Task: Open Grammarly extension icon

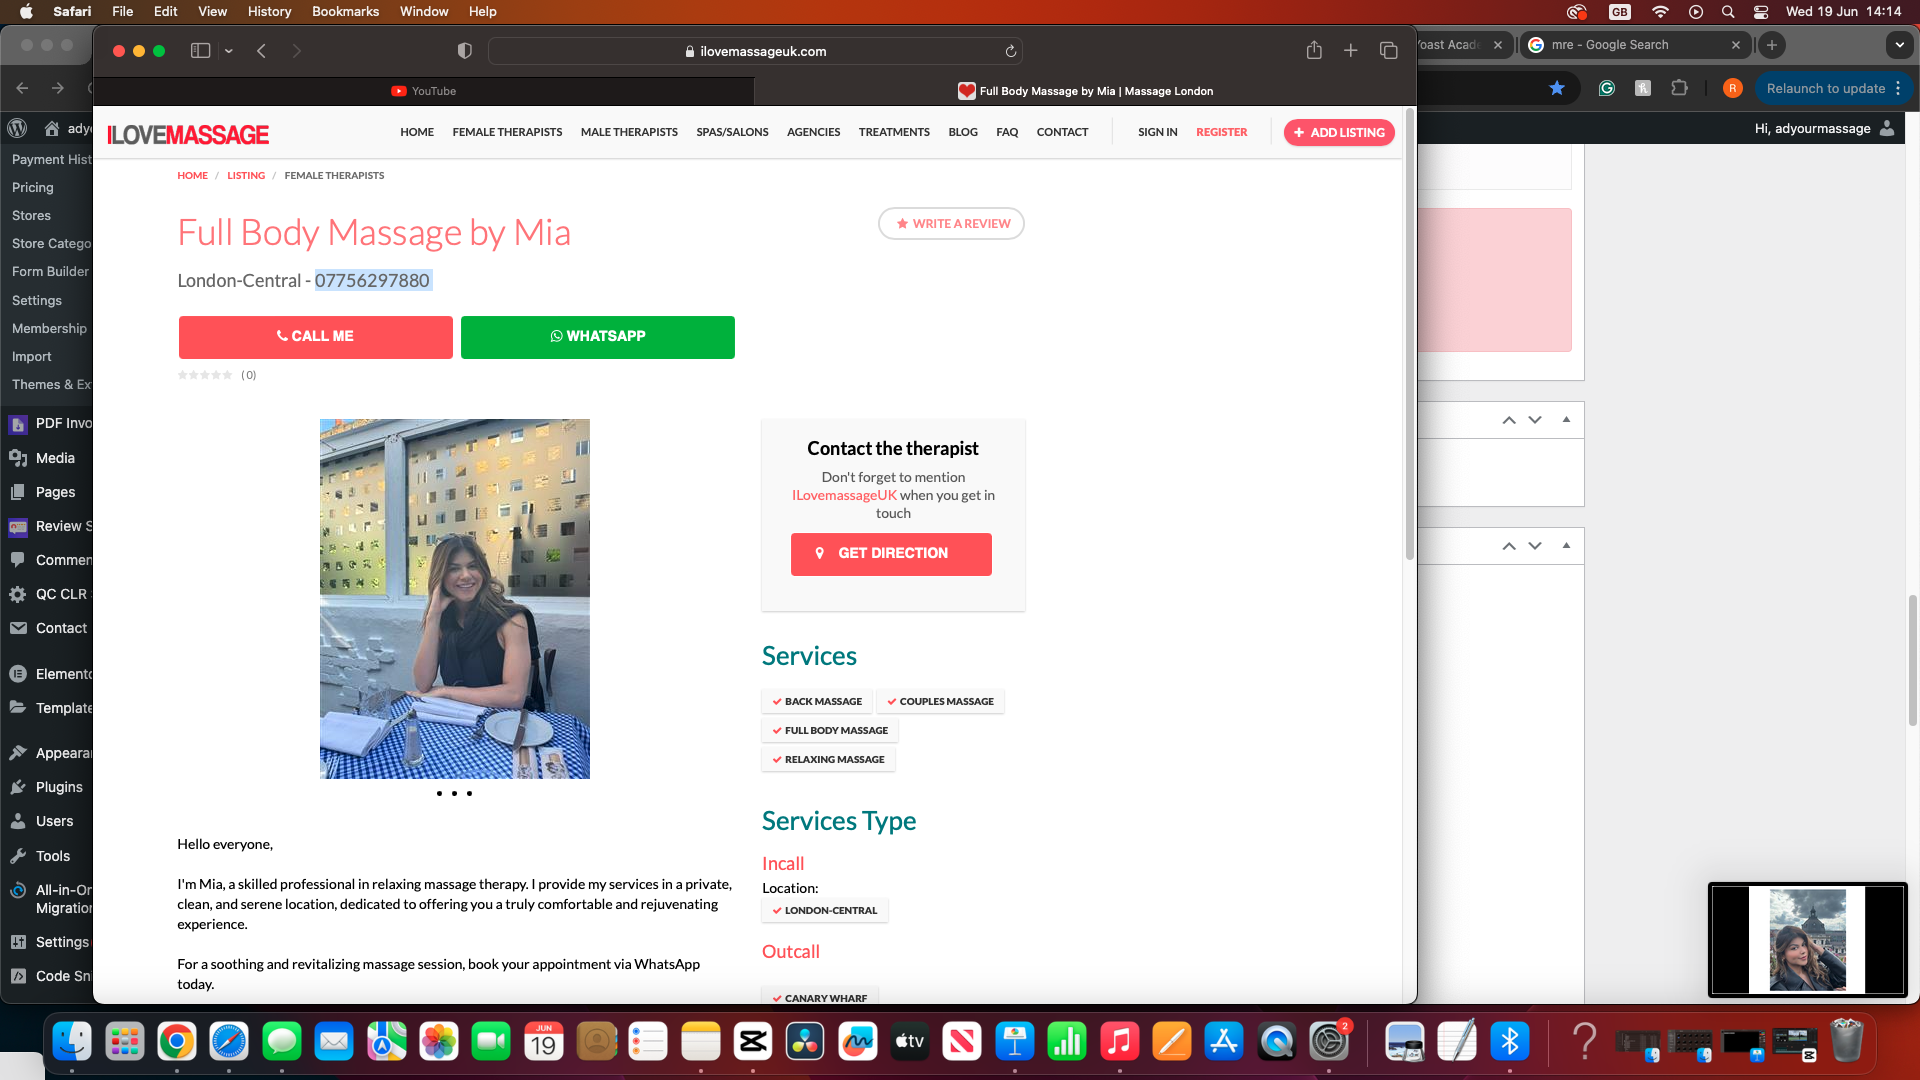Action: pos(1607,88)
